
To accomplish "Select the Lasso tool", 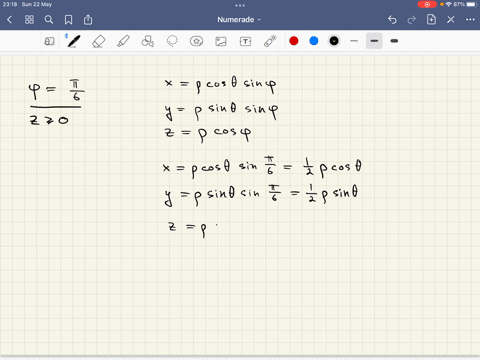I will click(x=172, y=41).
